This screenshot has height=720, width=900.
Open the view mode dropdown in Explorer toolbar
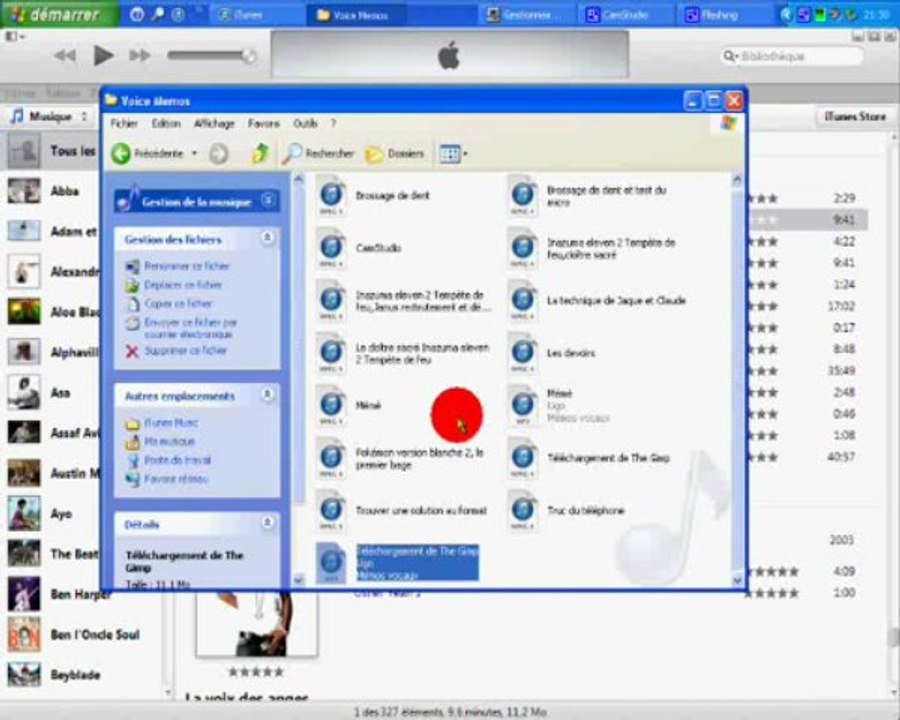click(x=453, y=153)
